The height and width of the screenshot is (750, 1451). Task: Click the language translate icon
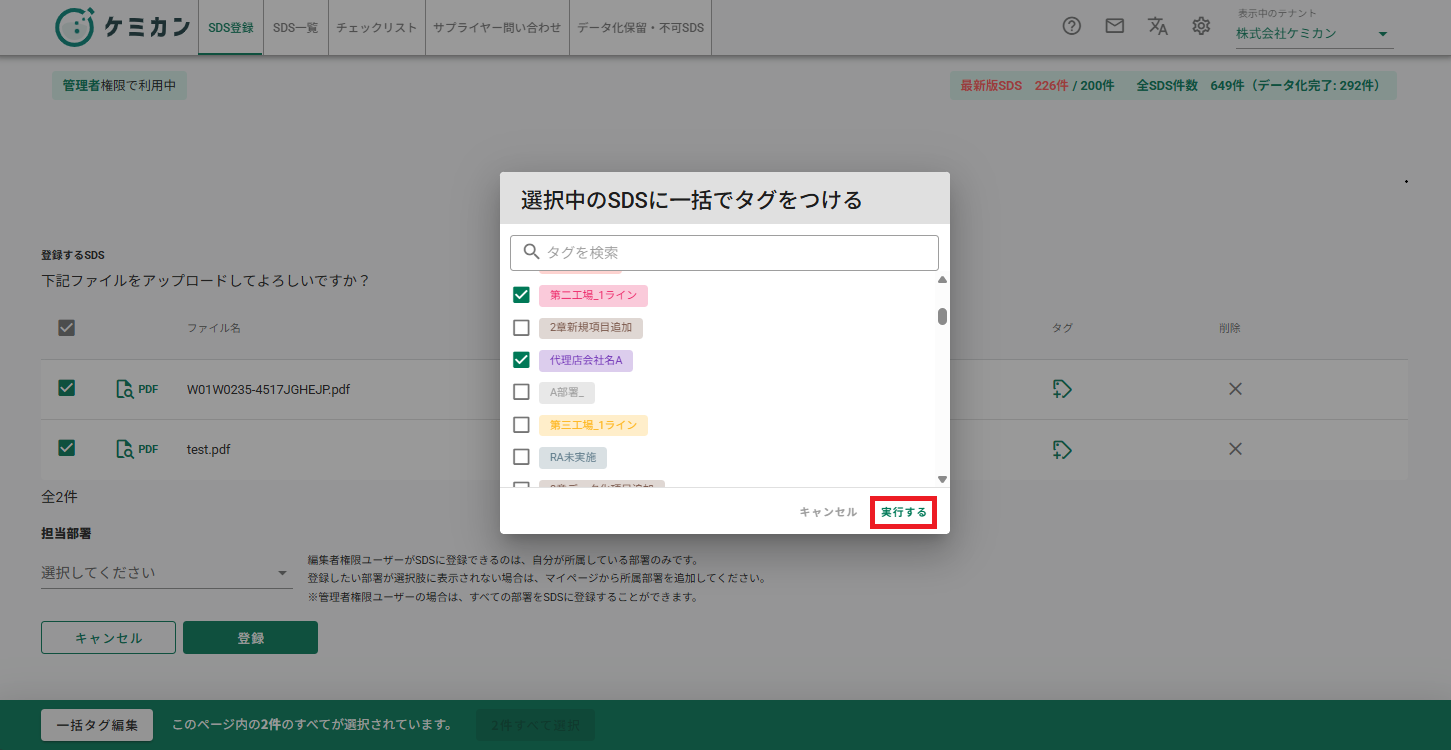[1158, 27]
